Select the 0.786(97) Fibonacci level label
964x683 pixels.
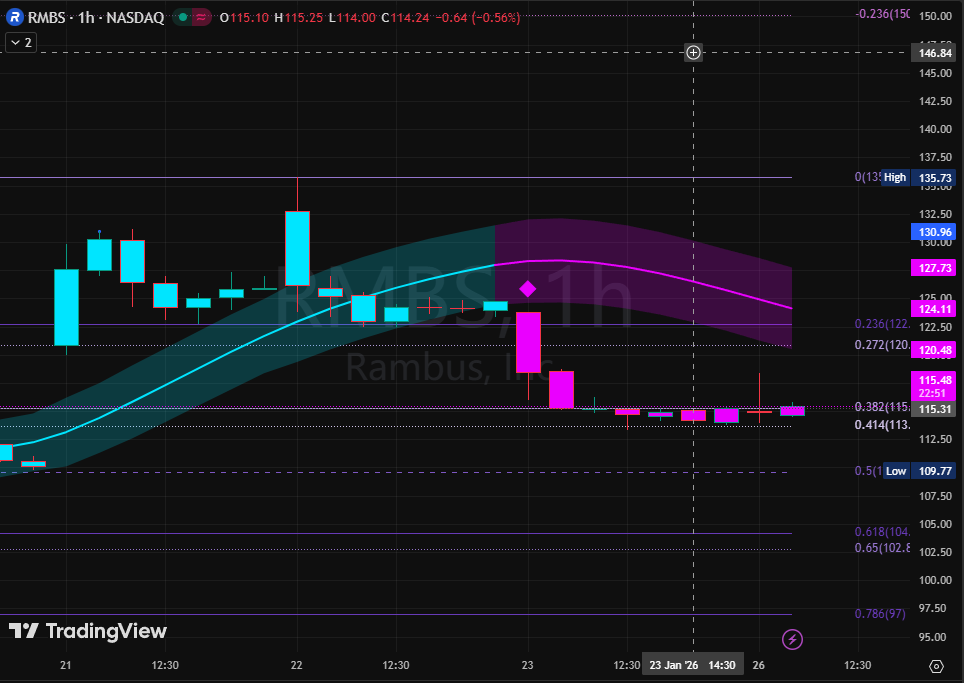tap(880, 614)
